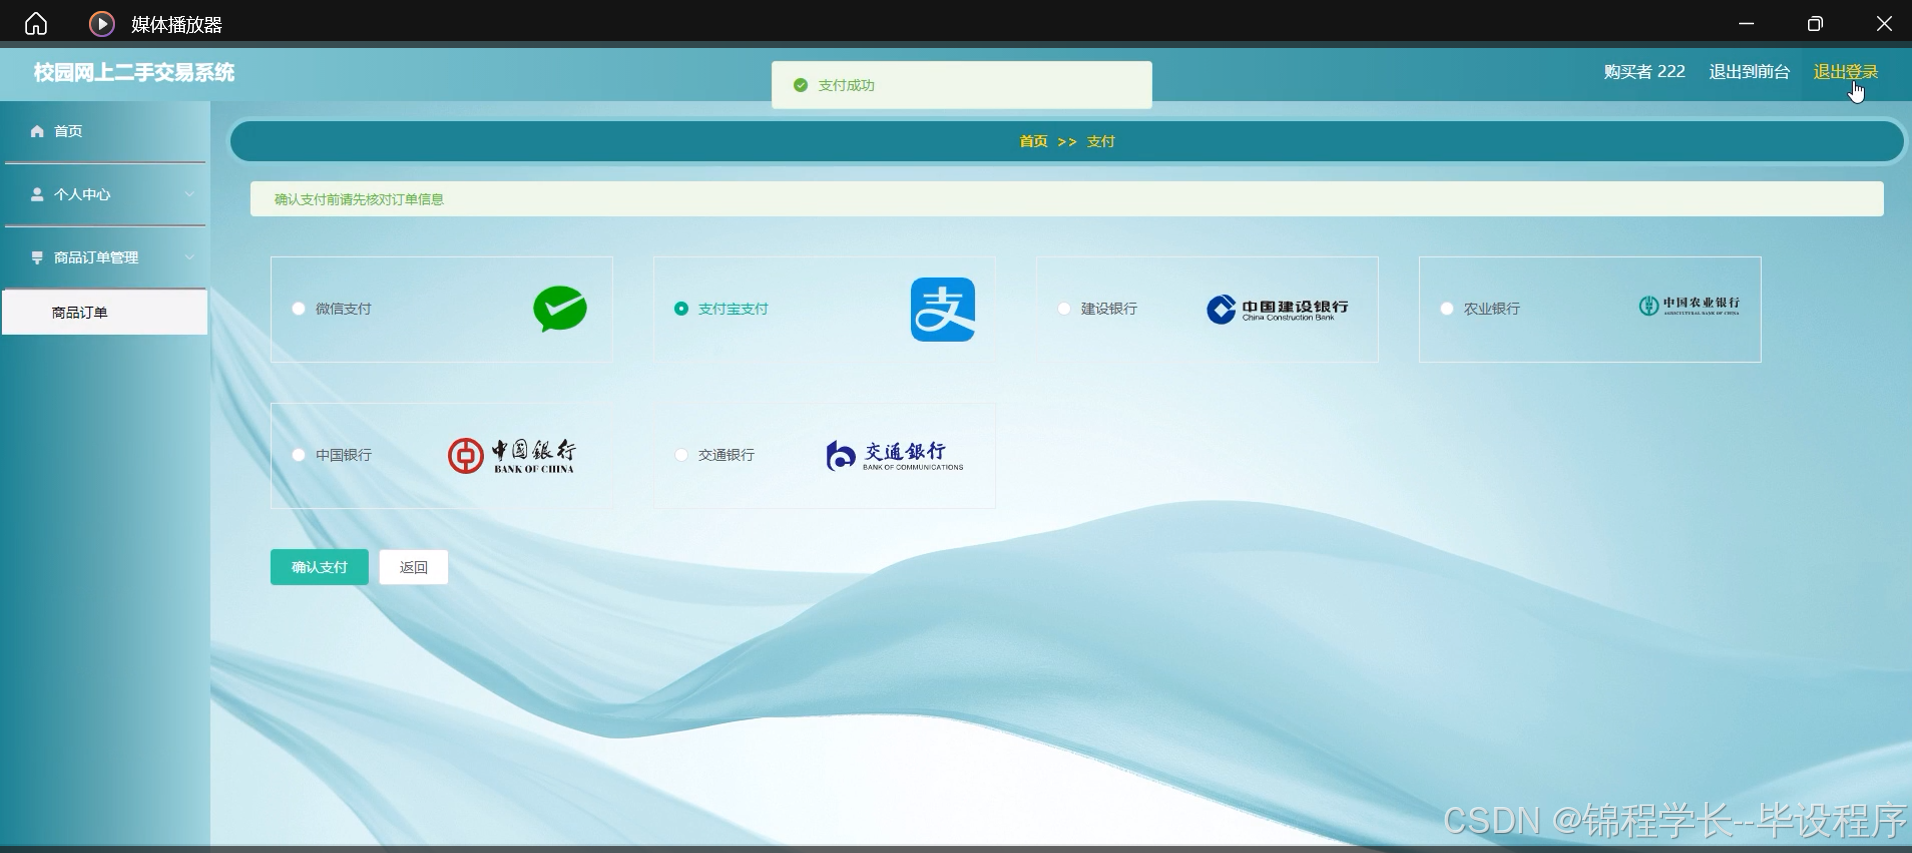Click the 微信支付 label text

343,308
